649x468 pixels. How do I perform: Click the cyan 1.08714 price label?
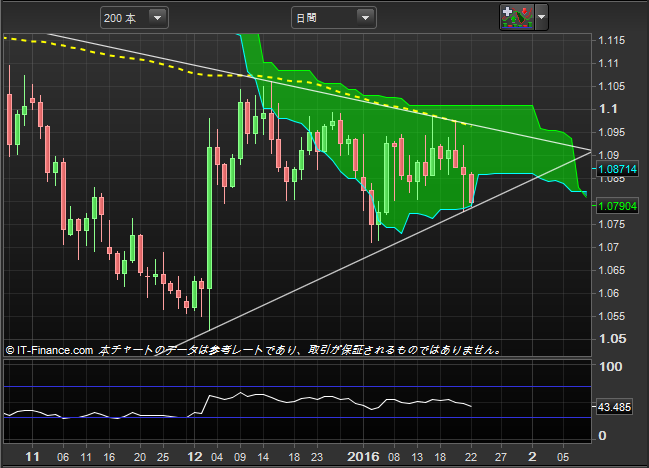(617, 169)
